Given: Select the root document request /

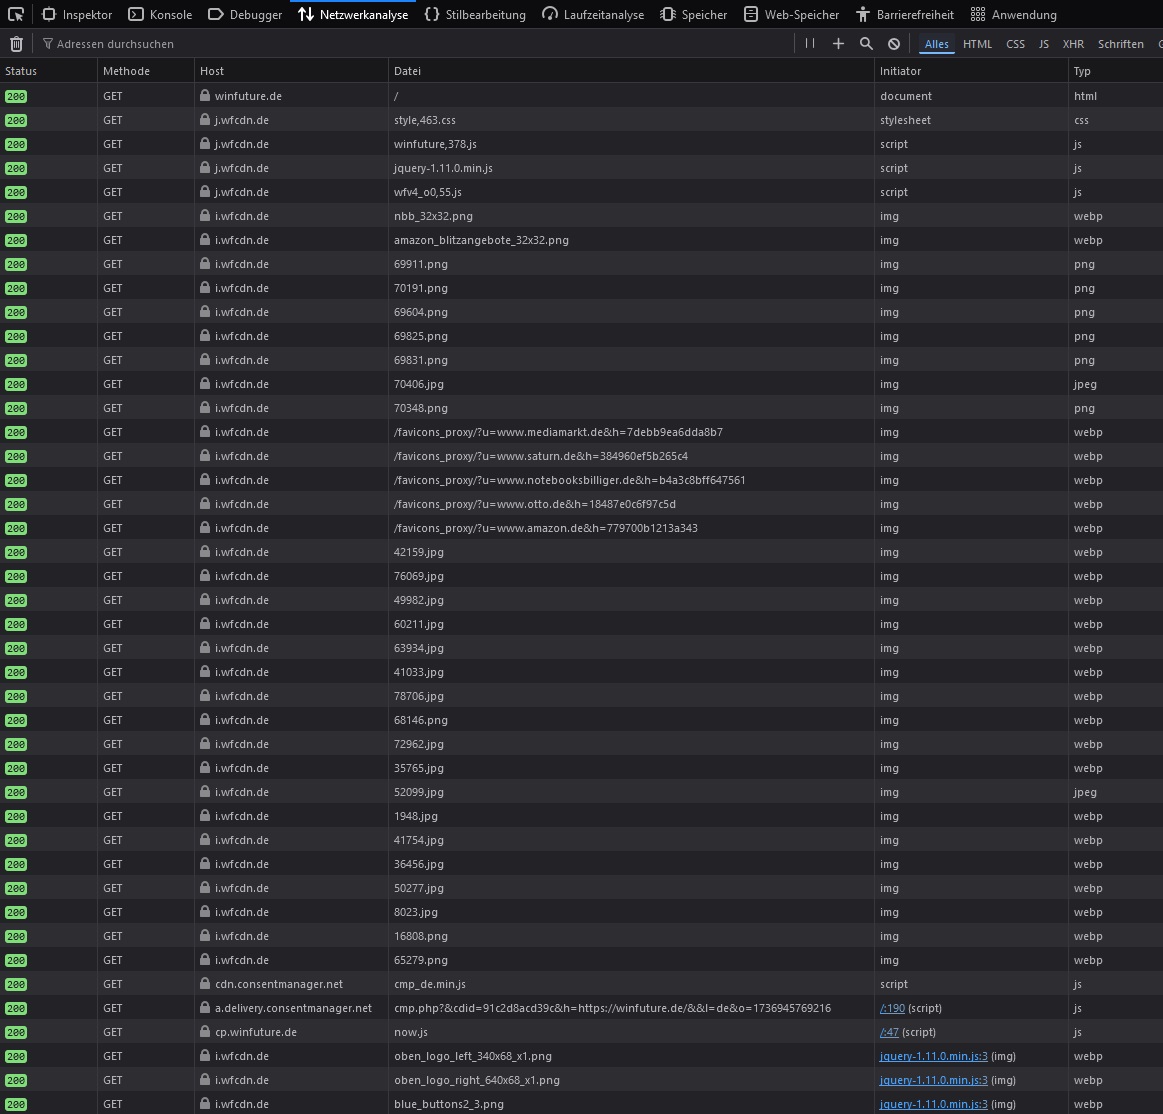Looking at the screenshot, I should tap(582, 96).
